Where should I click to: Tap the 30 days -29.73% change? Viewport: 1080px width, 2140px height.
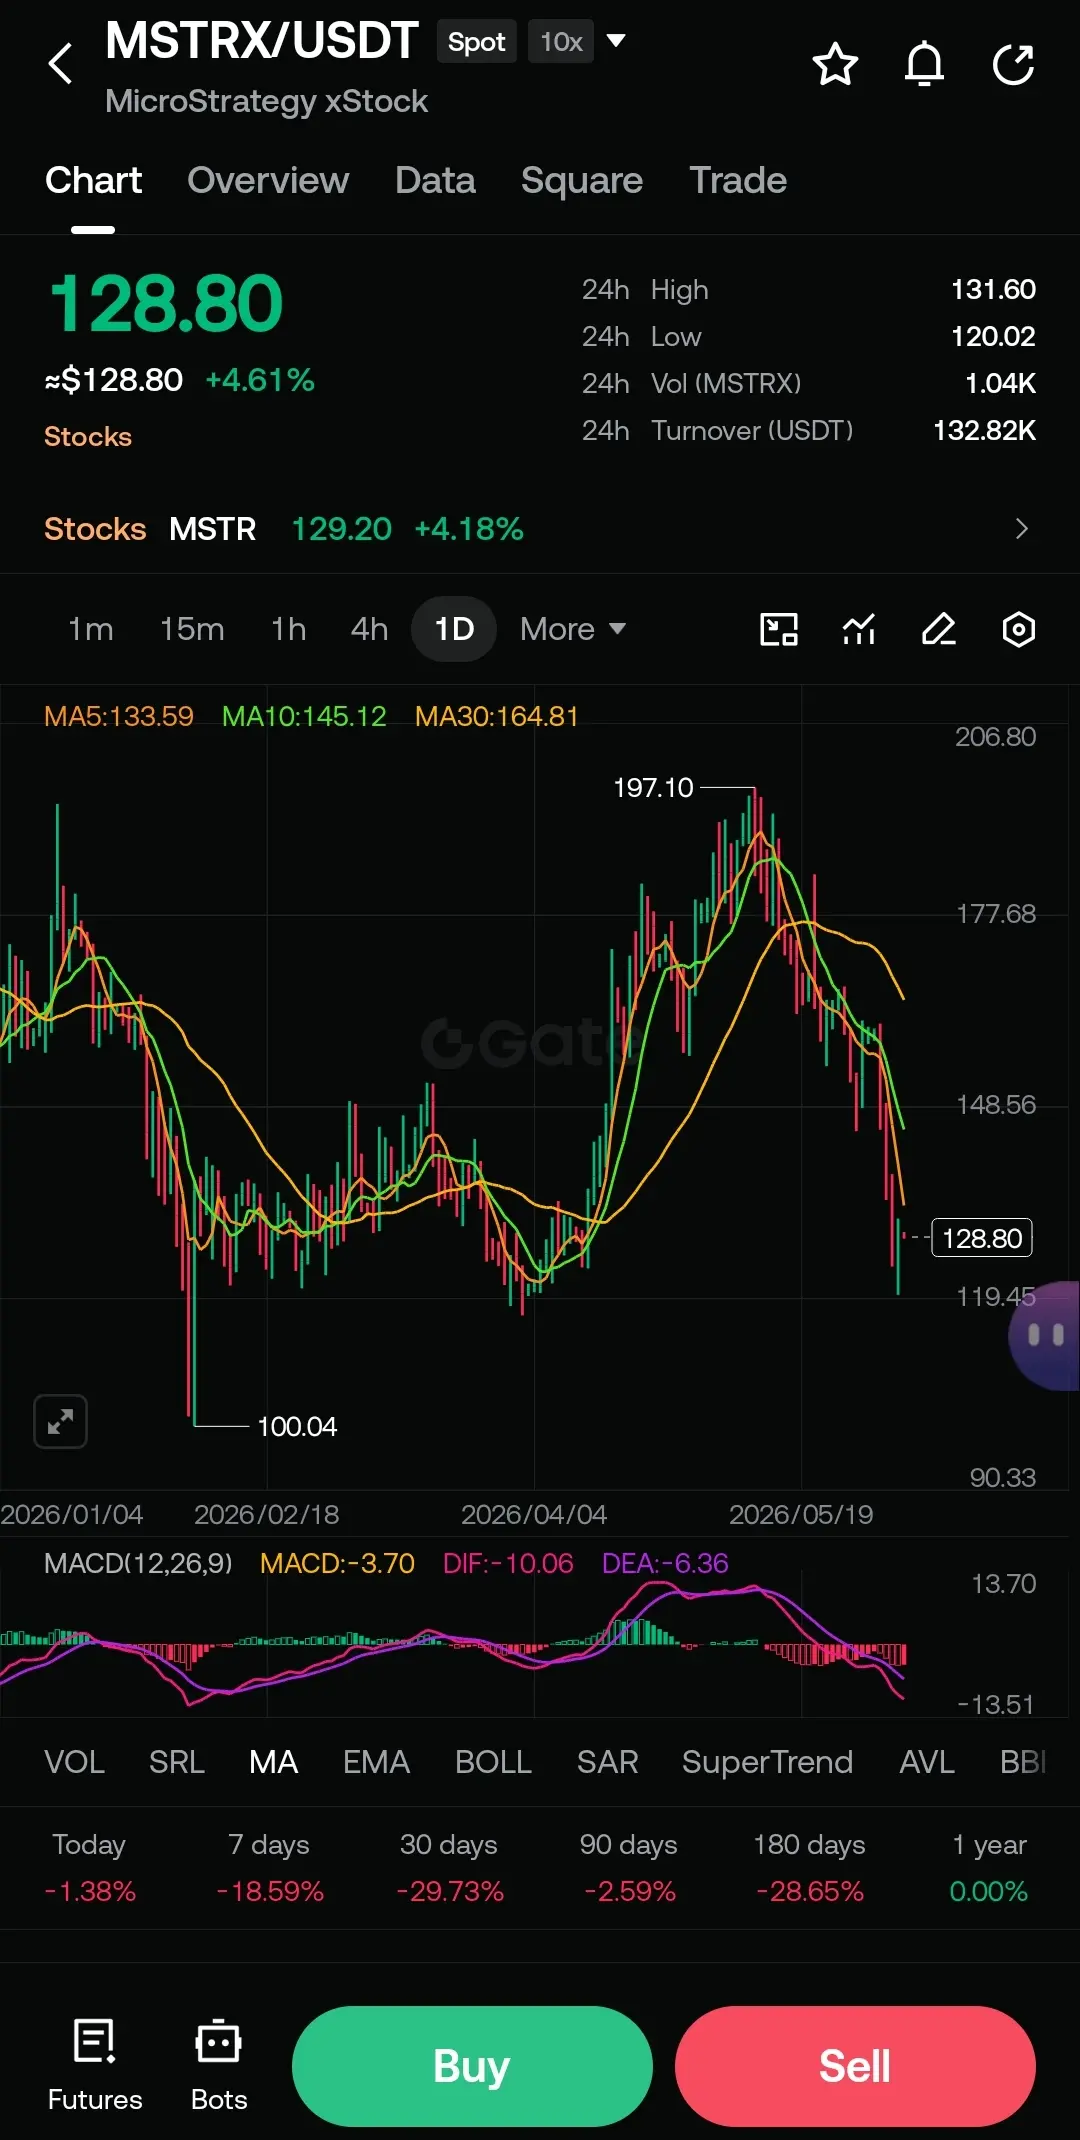449,1867
